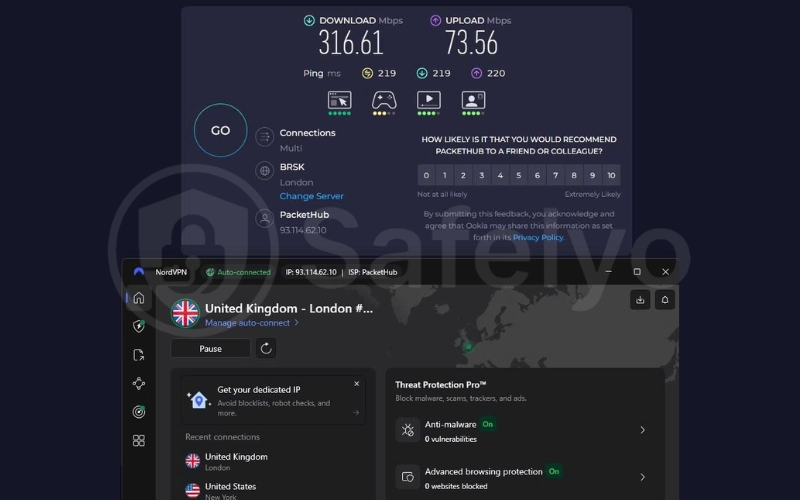Open Privacy Policy link
Image resolution: width=800 pixels, height=500 pixels.
coord(538,237)
